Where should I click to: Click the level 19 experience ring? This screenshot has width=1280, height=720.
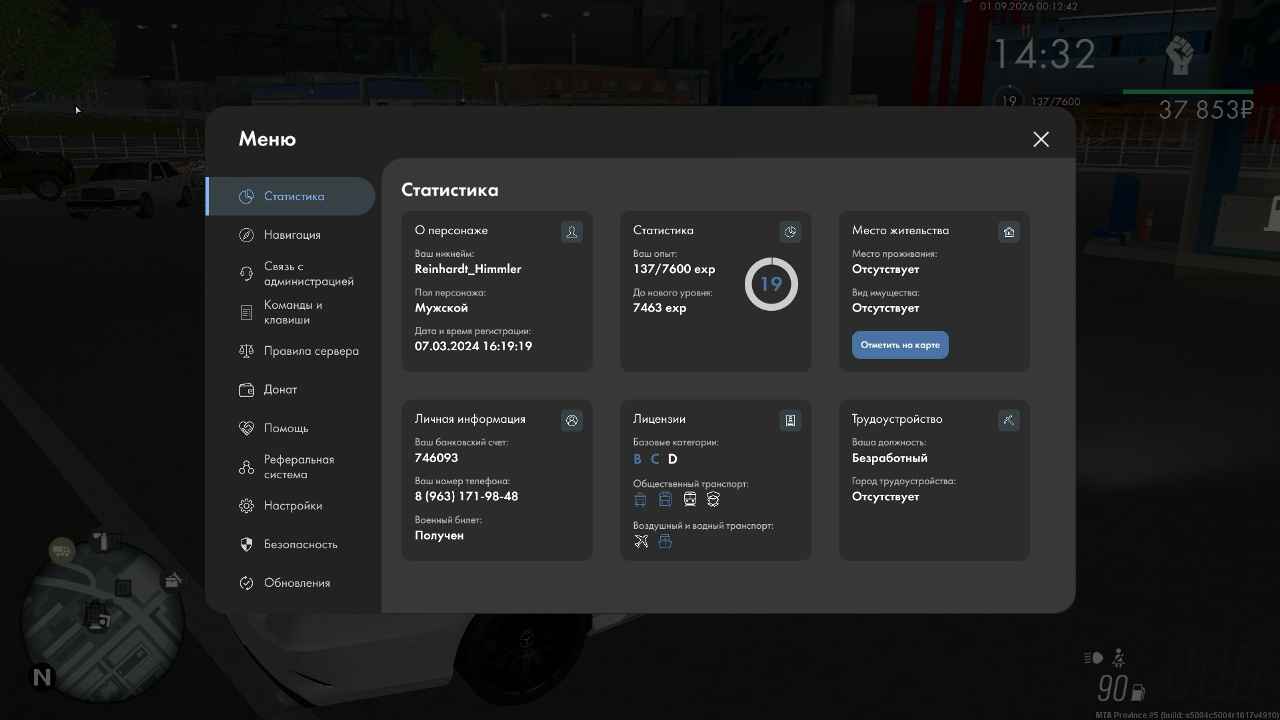point(771,284)
